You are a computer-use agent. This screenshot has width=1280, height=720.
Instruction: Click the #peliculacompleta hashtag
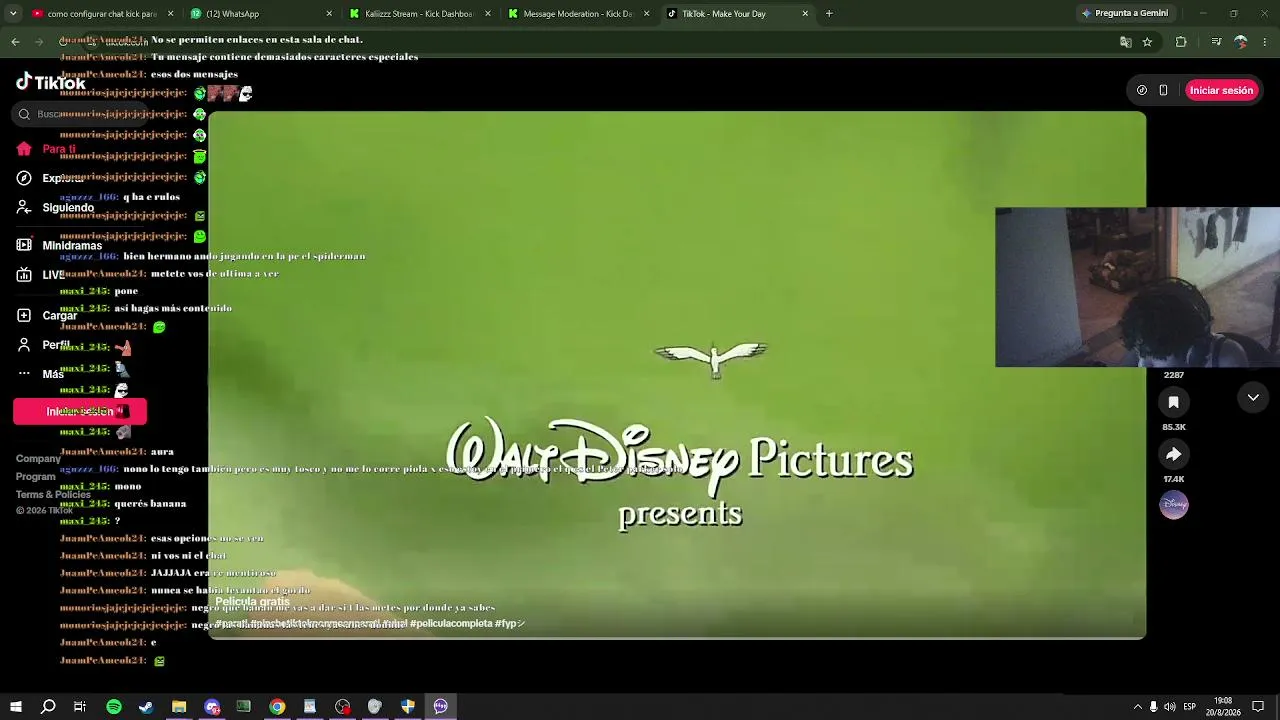pos(450,623)
